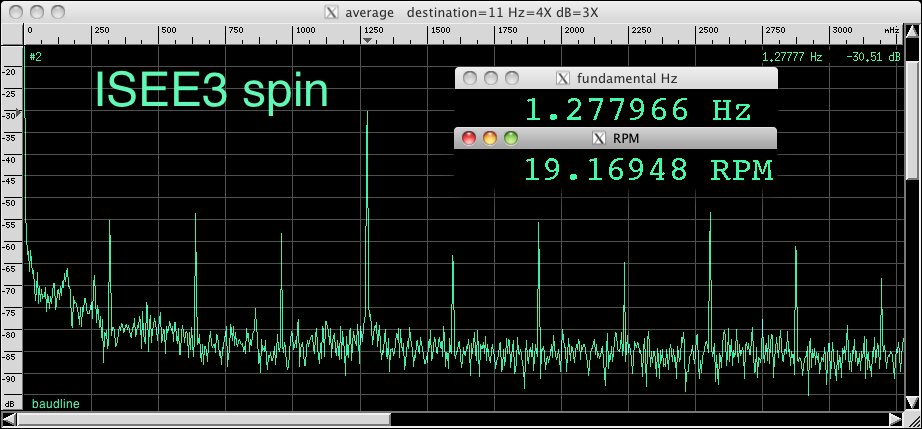This screenshot has width=922, height=429.
Task: Click the horizontal scrollbar right arrow
Action: pos(896,419)
